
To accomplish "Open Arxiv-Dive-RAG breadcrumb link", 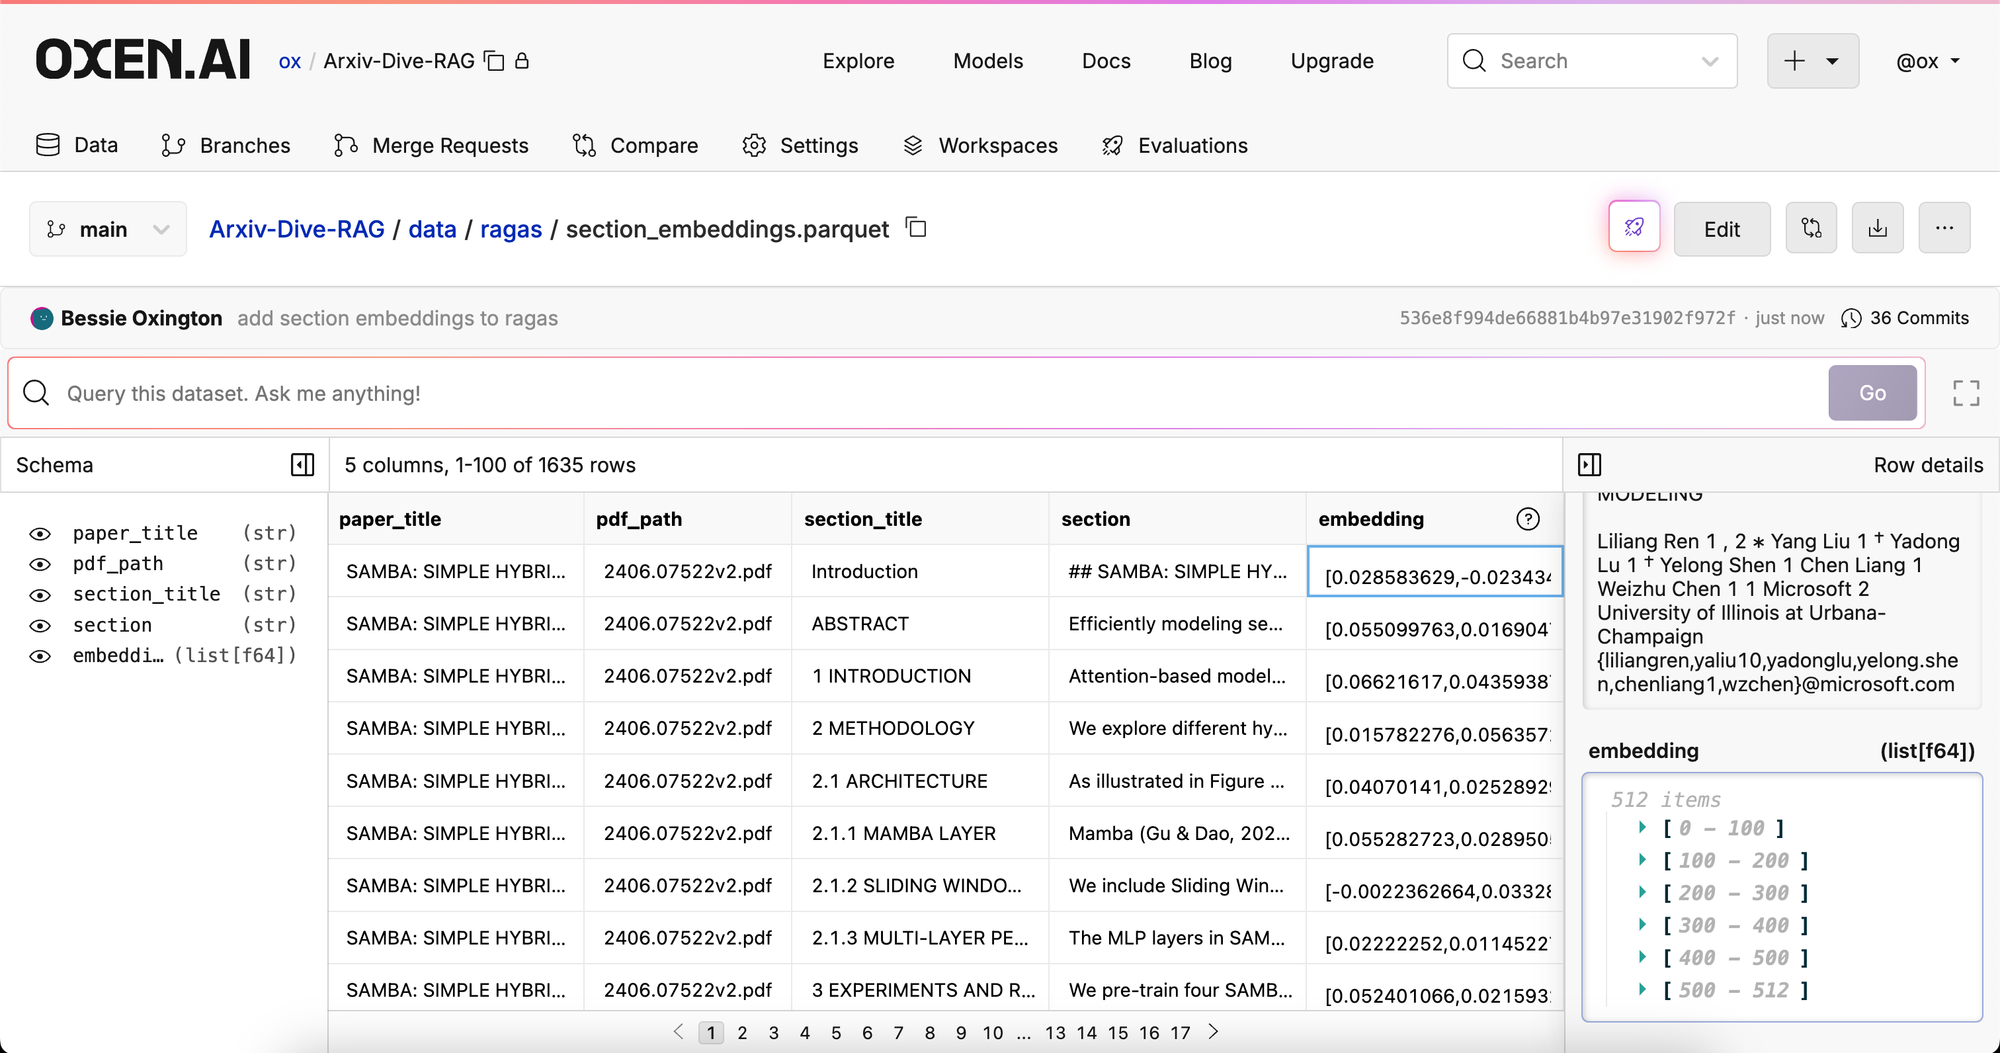I will 297,229.
